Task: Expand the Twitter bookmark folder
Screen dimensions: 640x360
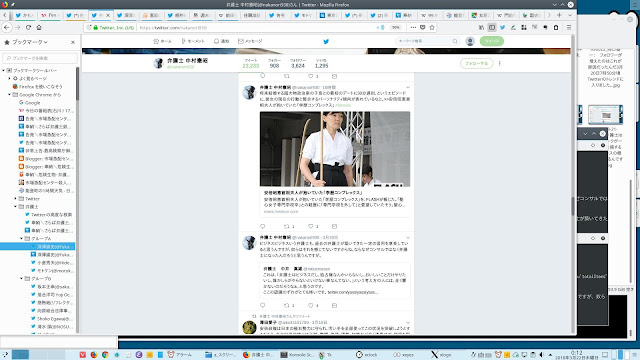Action: tap(16, 198)
